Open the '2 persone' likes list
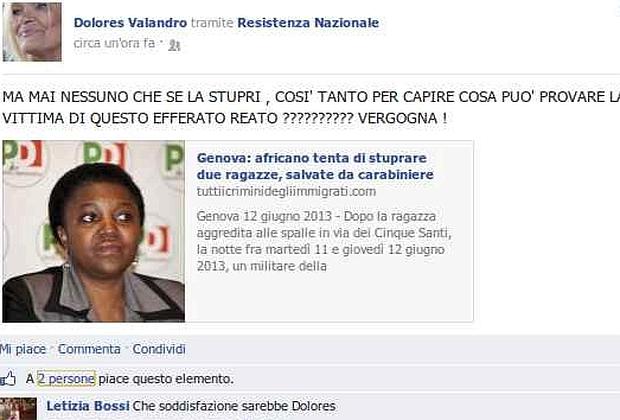The width and height of the screenshot is (620, 420). coord(66,379)
